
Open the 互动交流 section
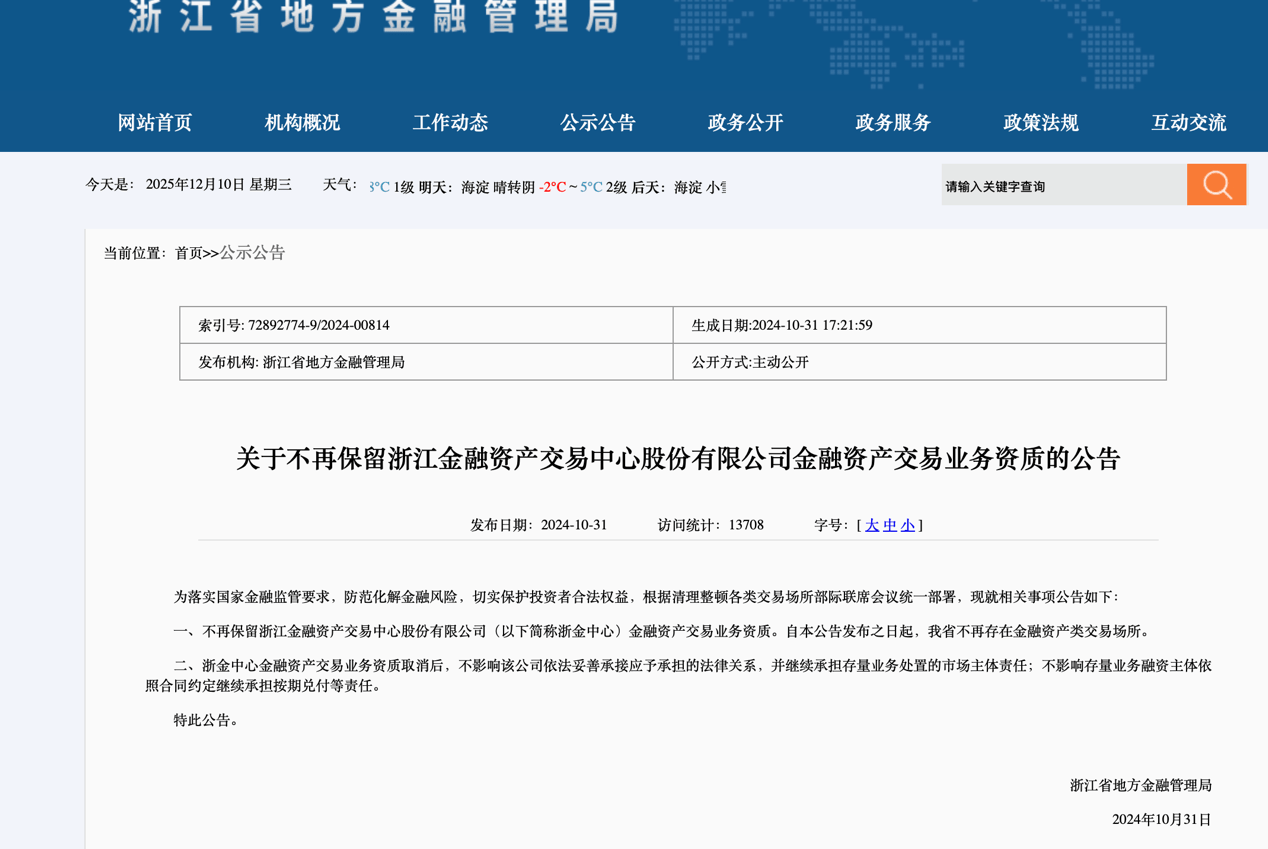(x=1187, y=122)
